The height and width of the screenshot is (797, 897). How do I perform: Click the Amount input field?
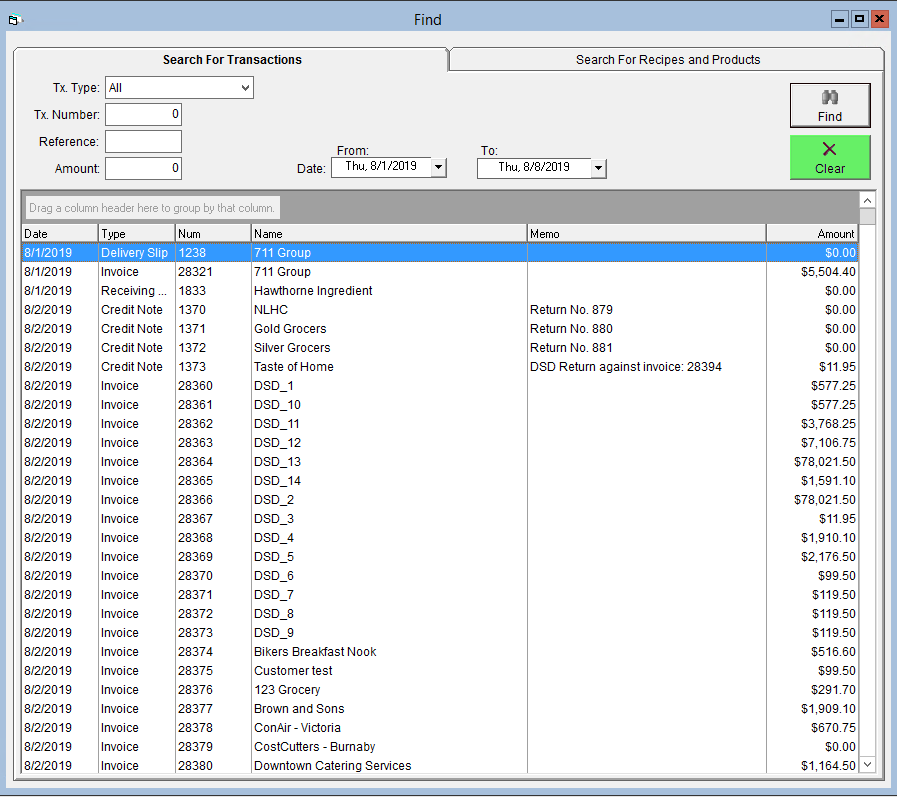[x=143, y=168]
